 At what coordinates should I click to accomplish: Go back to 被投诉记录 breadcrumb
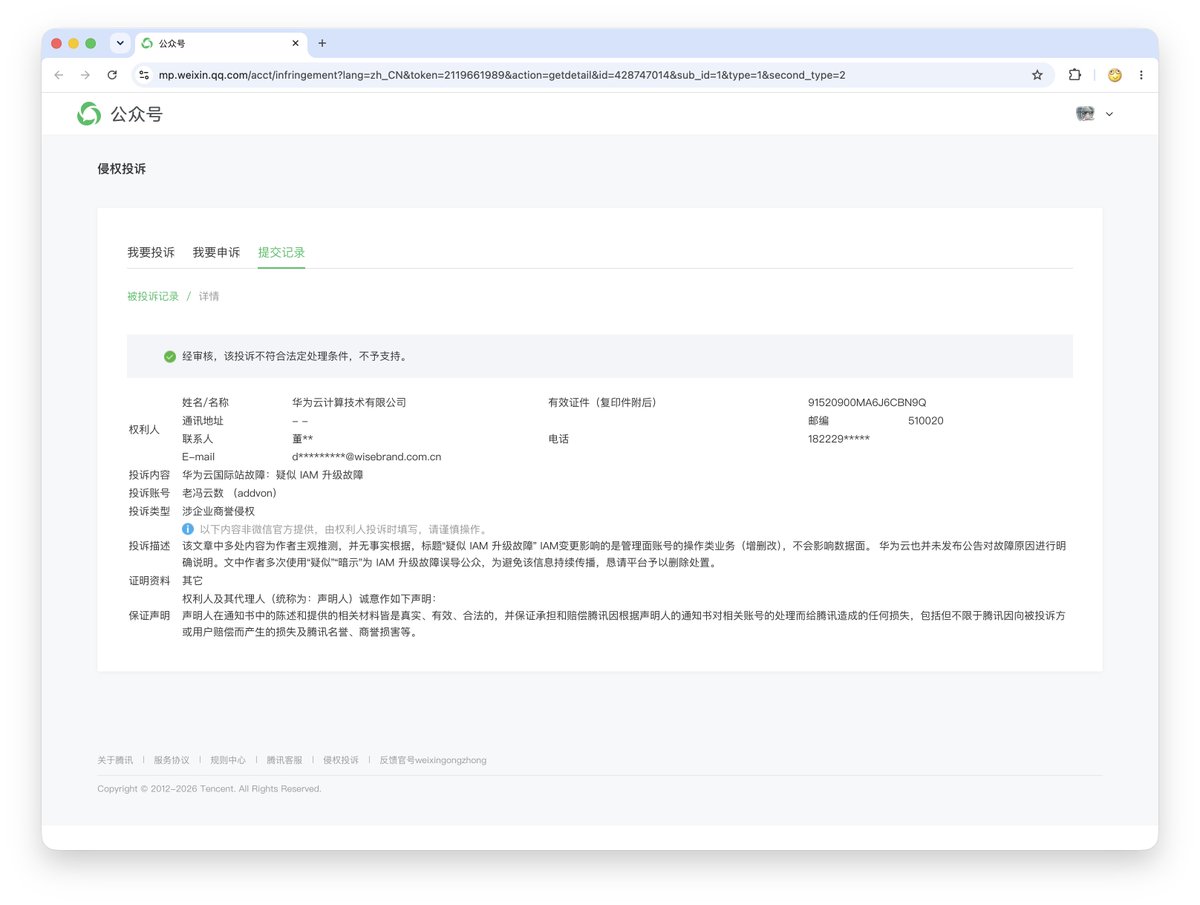point(153,296)
